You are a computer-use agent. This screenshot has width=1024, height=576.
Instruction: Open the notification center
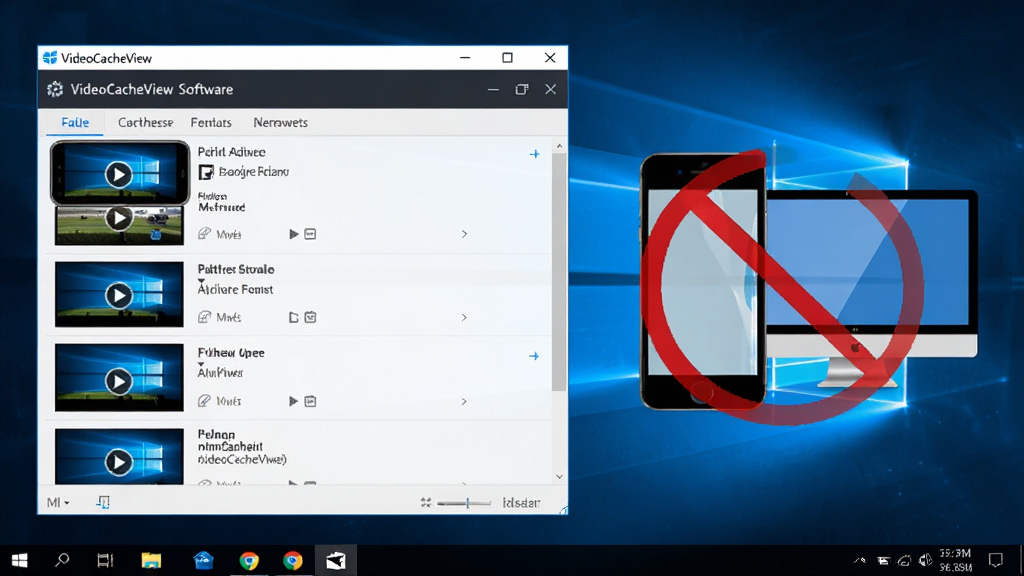(995, 560)
